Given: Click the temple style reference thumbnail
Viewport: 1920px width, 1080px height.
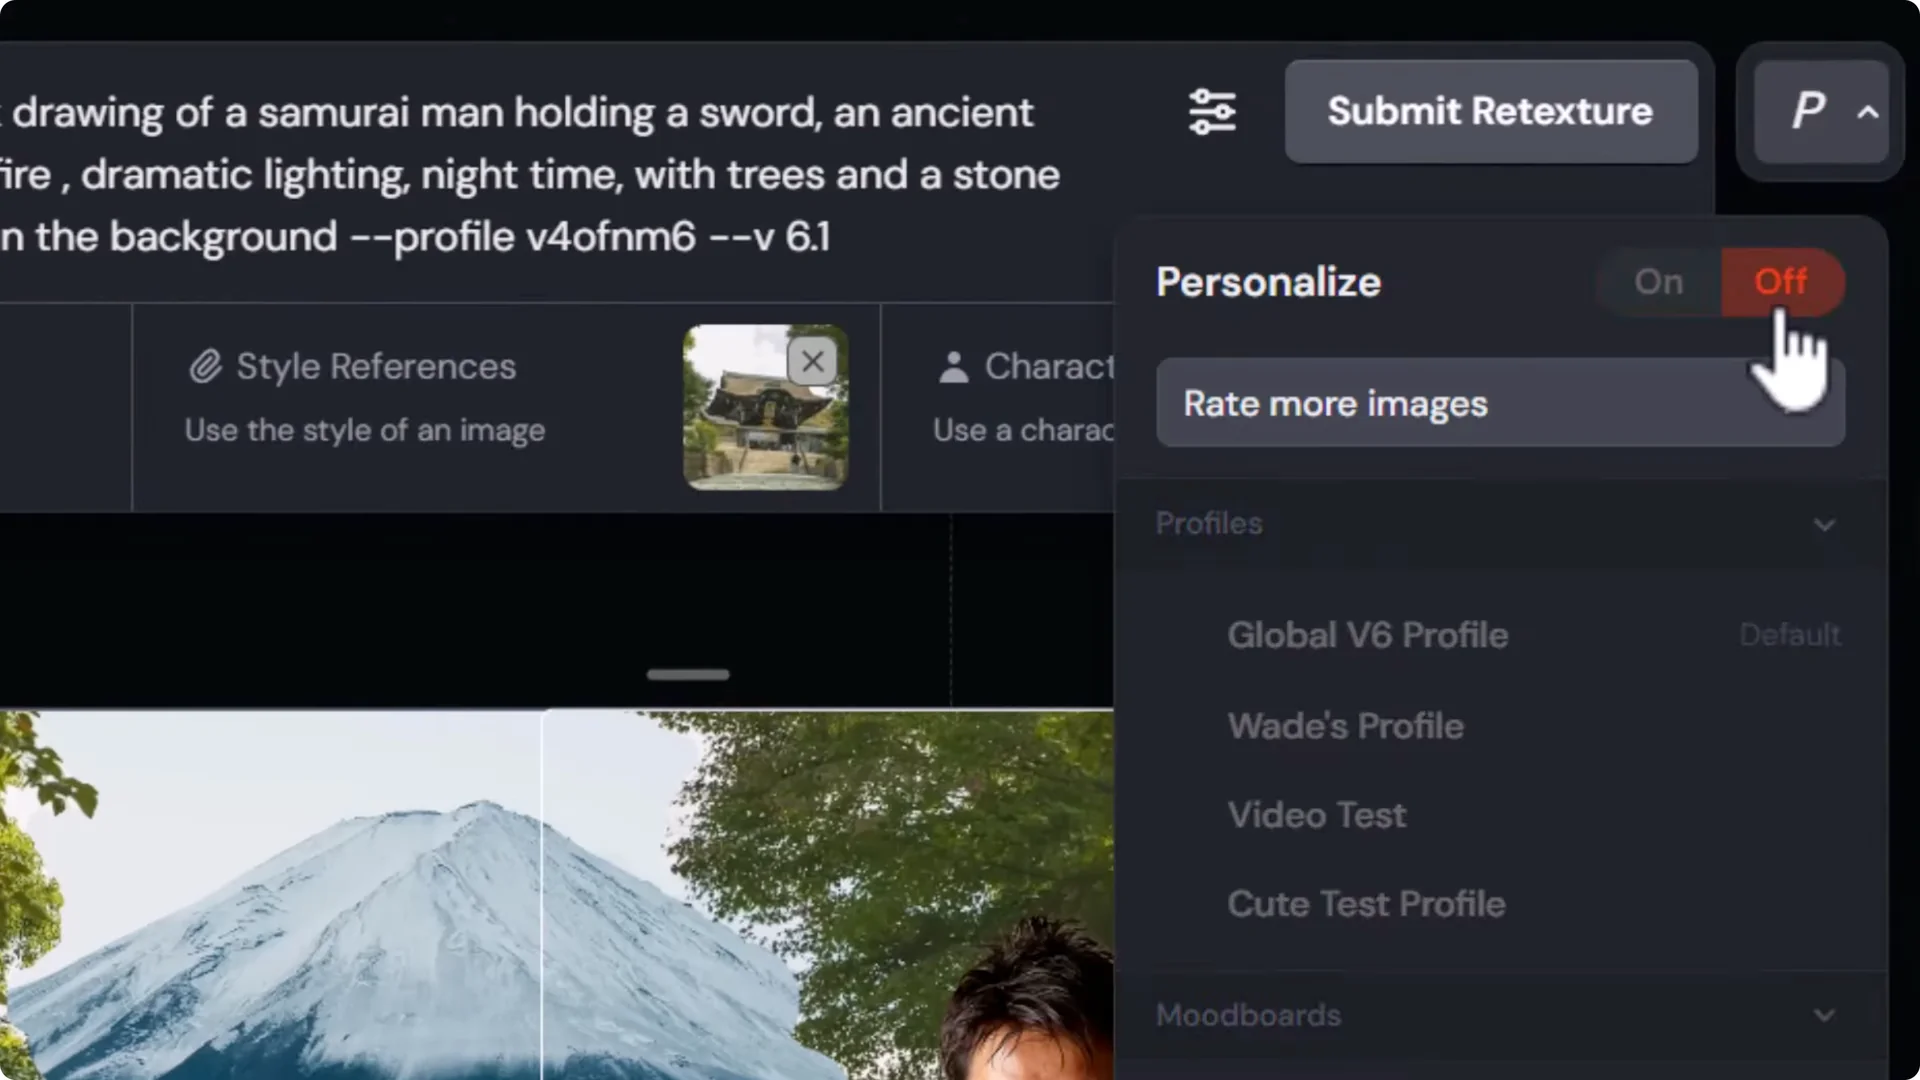Looking at the screenshot, I should tap(765, 408).
